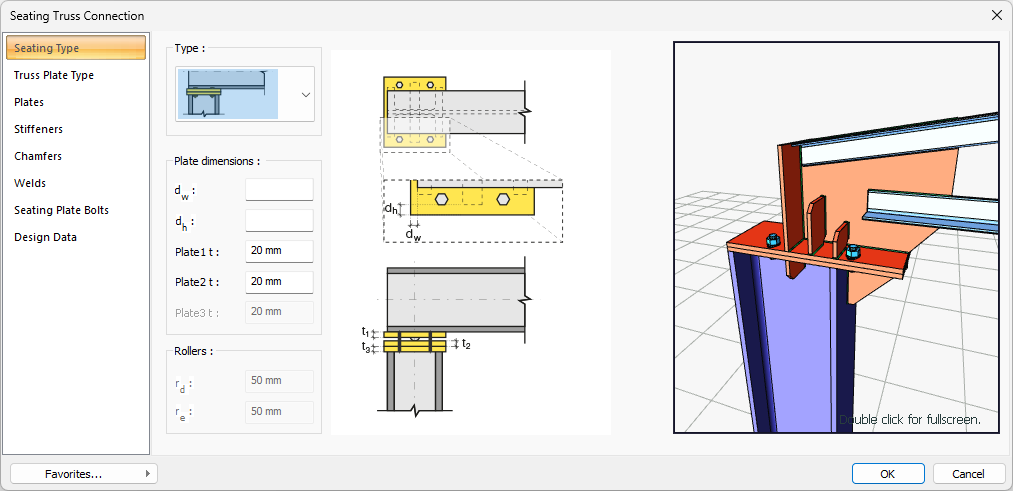Select Seating Type in the sidebar
The image size is (1013, 491).
(47, 48)
